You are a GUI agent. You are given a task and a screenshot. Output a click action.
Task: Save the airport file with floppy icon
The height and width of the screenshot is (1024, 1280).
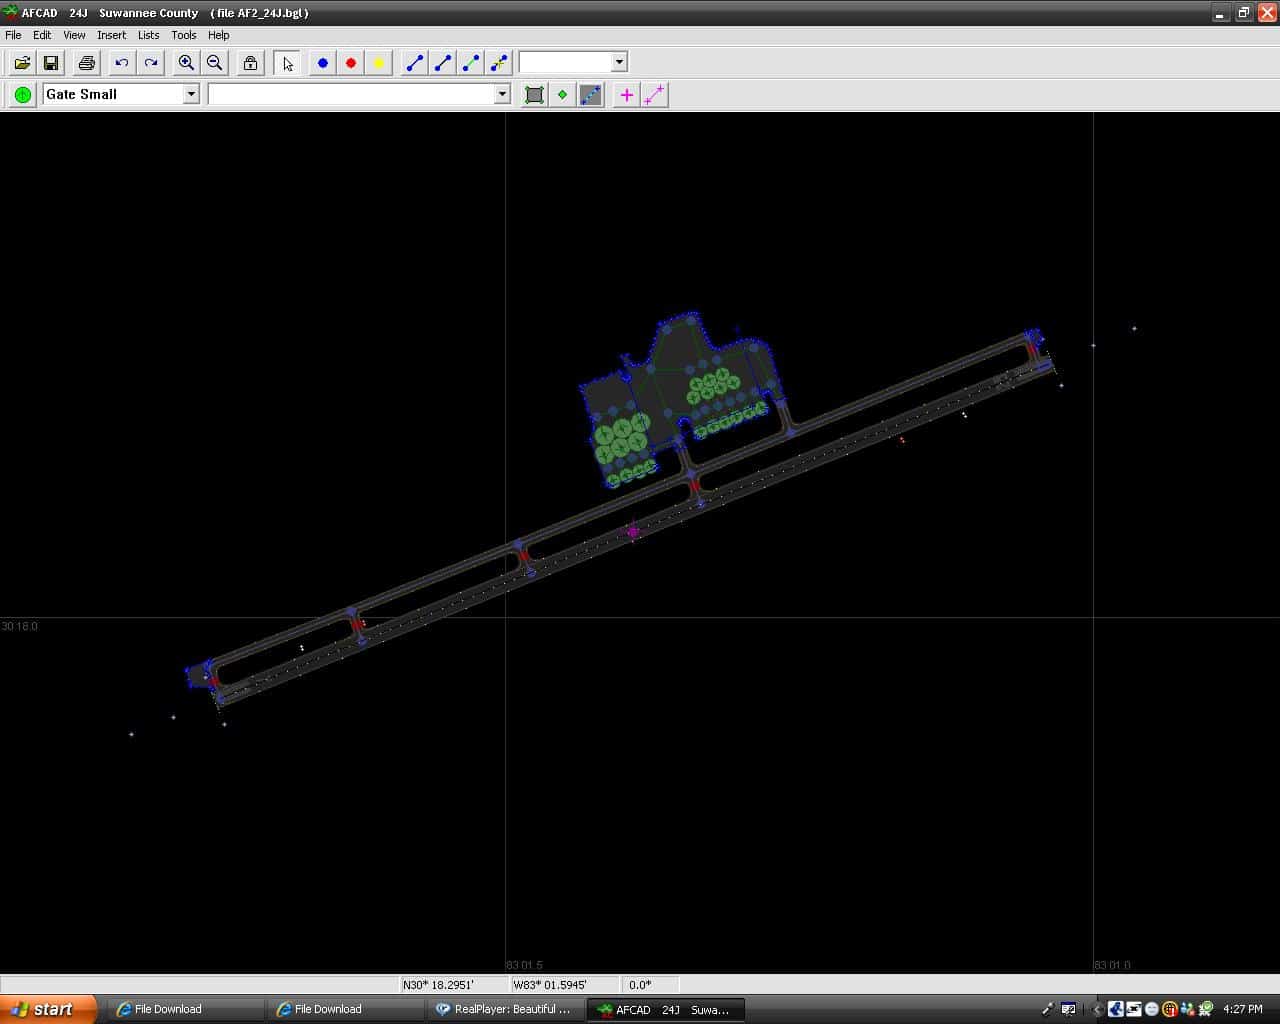point(51,63)
